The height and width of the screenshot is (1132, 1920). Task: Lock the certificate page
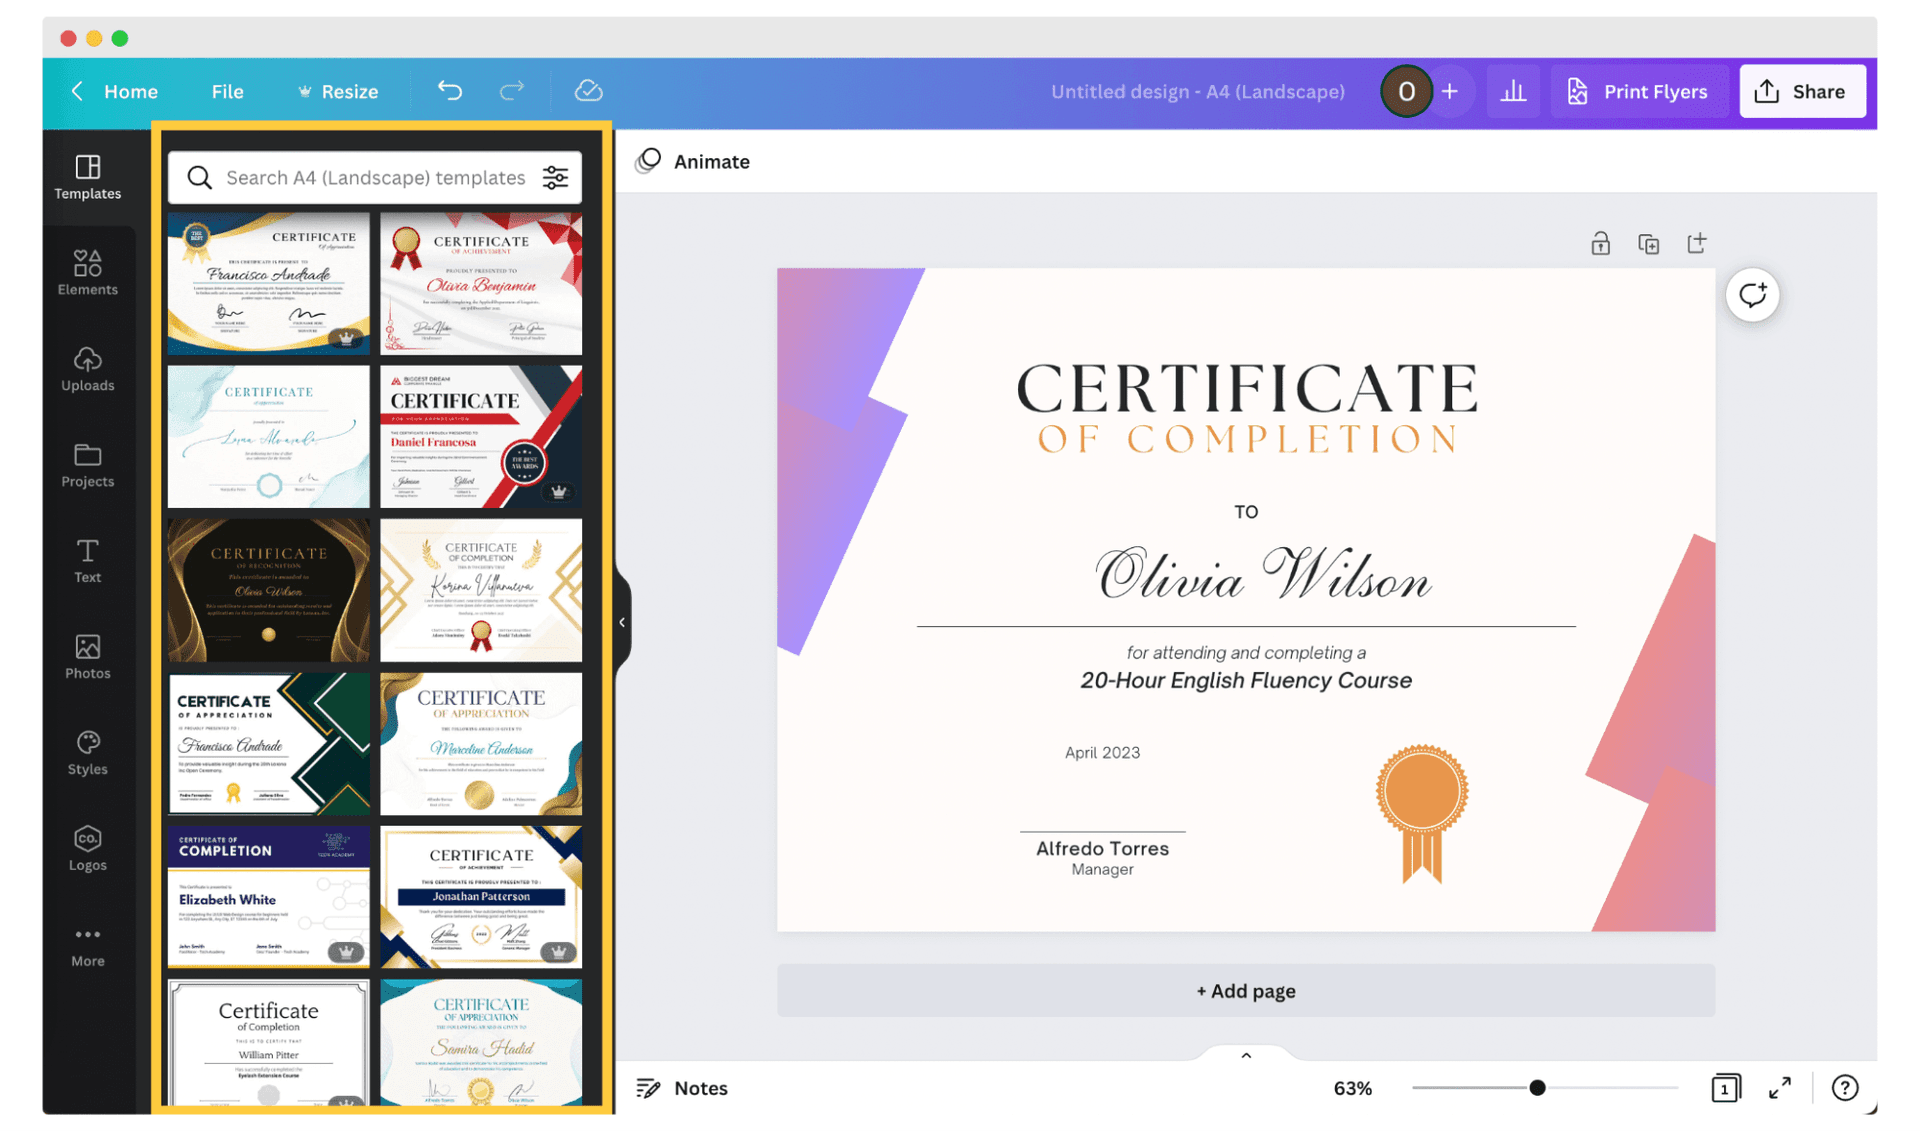tap(1601, 243)
